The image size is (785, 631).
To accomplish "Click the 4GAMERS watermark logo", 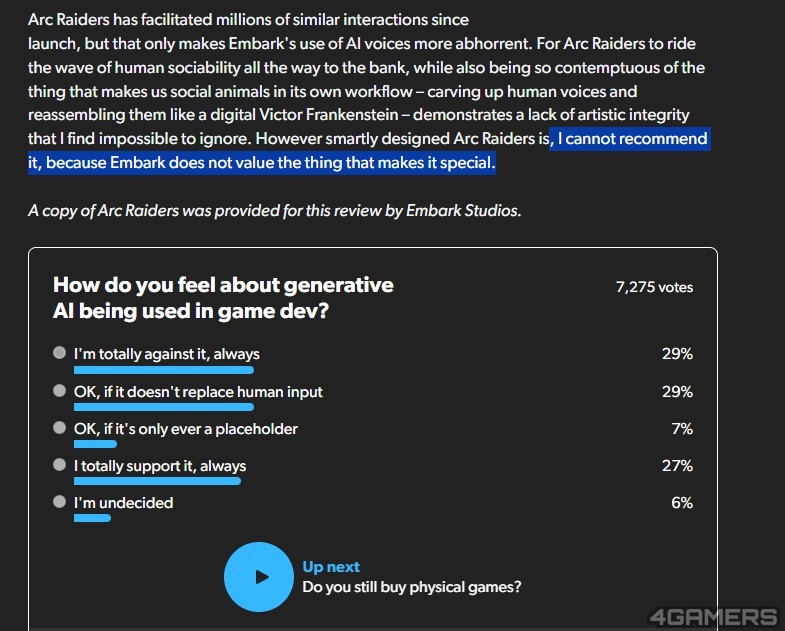I will (x=712, y=616).
